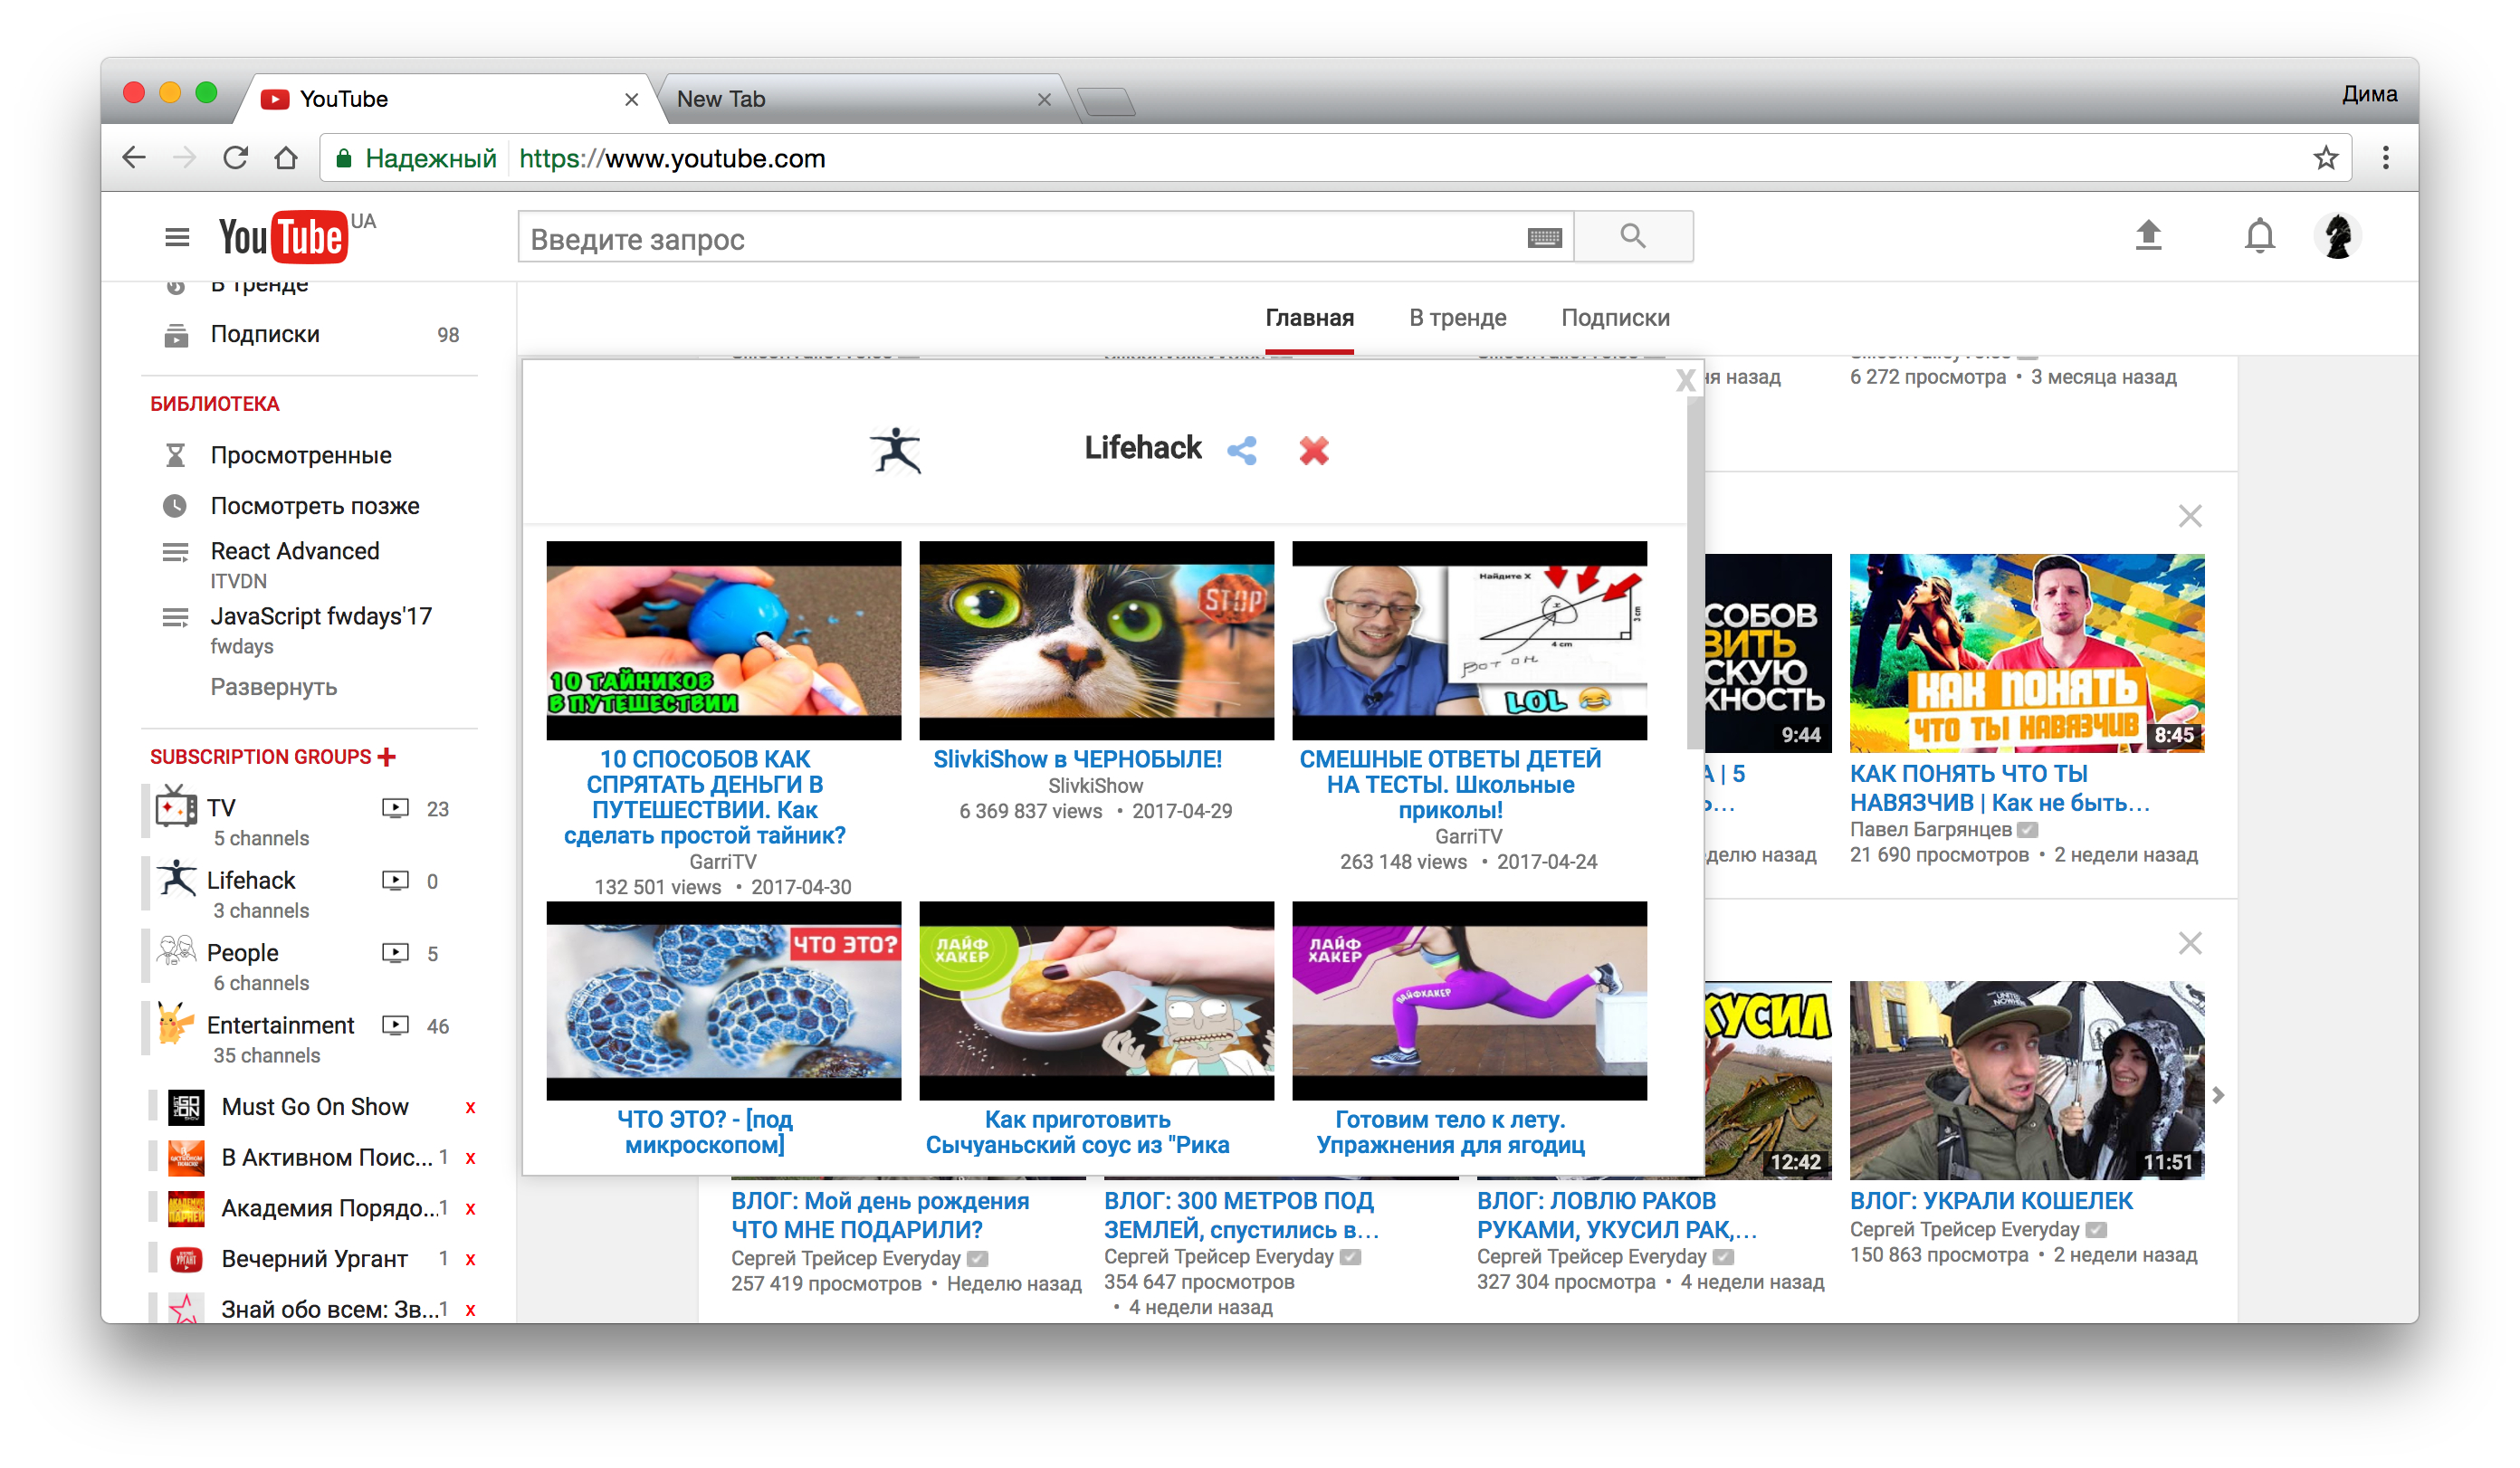Play the People group's videos
Image resolution: width=2520 pixels, height=1468 pixels.
(x=395, y=953)
